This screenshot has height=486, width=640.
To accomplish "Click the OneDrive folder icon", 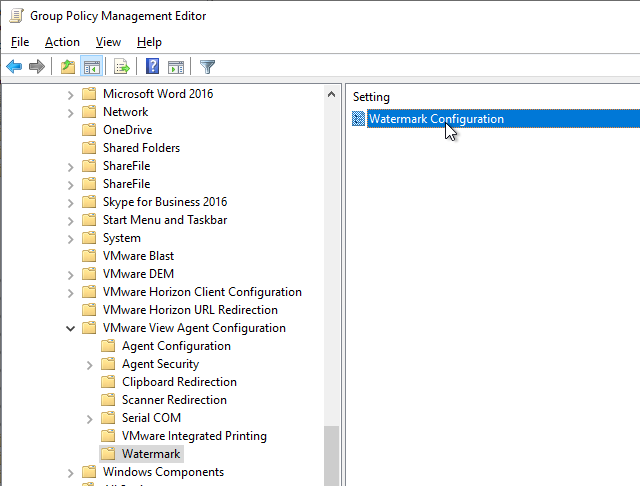I will [89, 130].
